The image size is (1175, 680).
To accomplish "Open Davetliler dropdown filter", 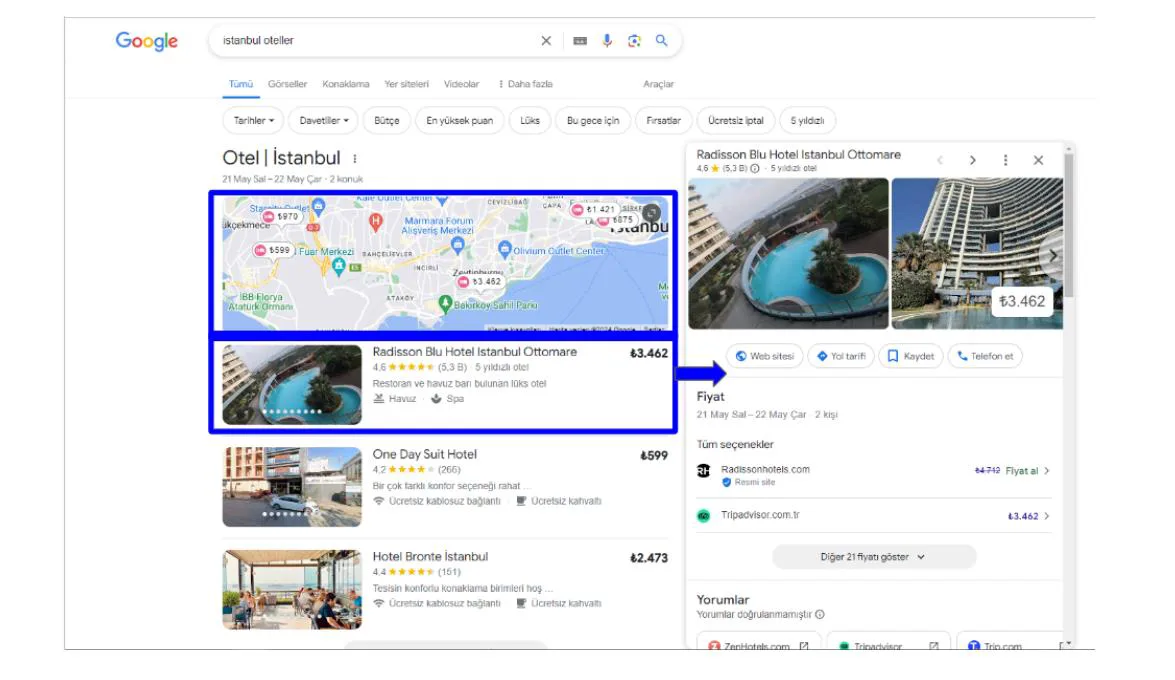I will coord(324,121).
